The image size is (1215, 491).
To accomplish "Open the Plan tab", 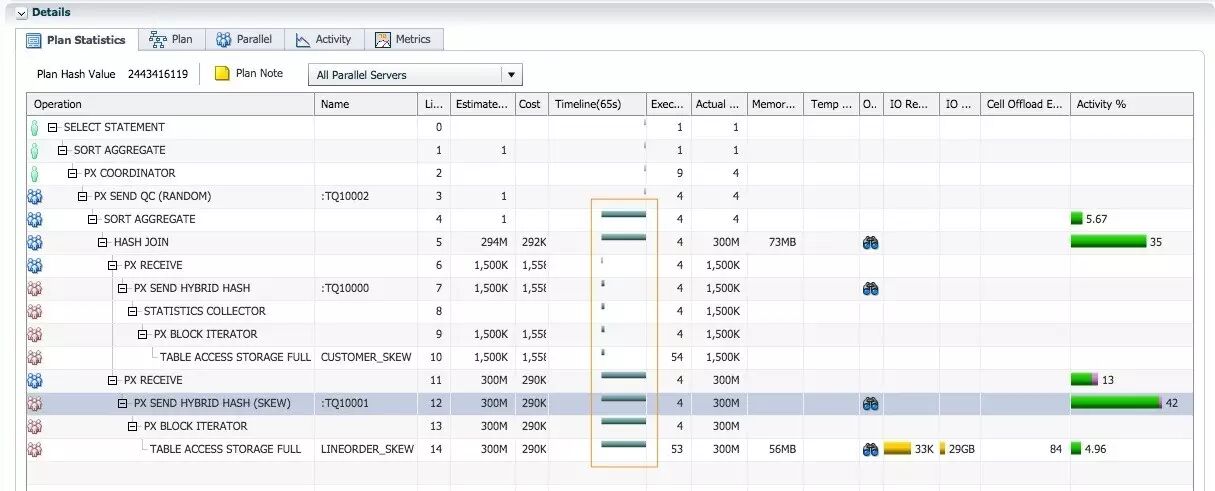I will (171, 39).
